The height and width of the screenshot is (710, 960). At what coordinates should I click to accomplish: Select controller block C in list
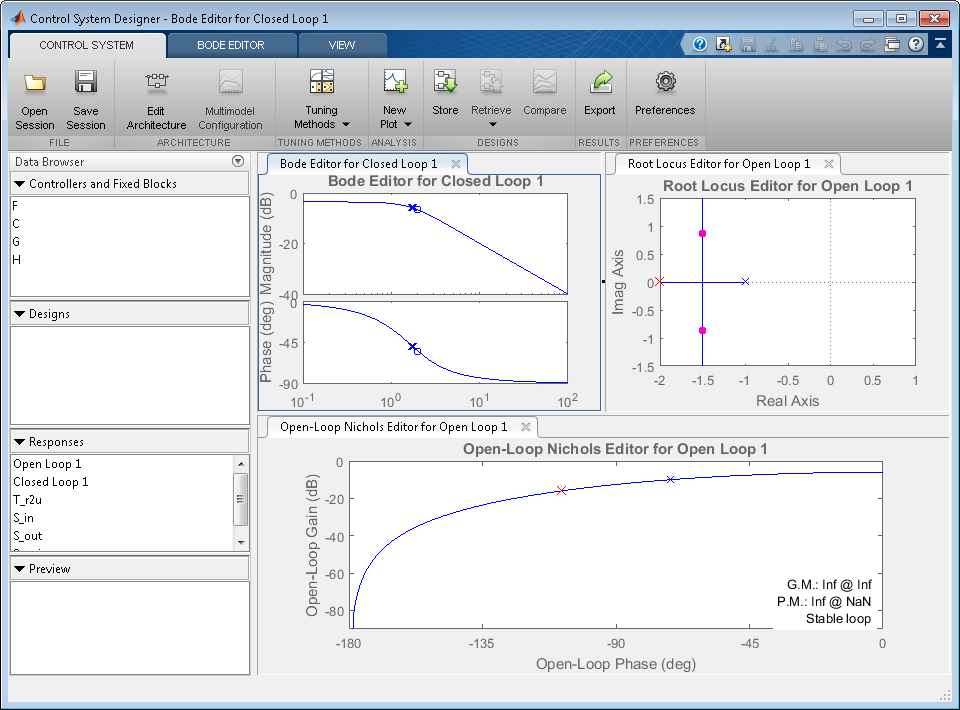(16, 224)
